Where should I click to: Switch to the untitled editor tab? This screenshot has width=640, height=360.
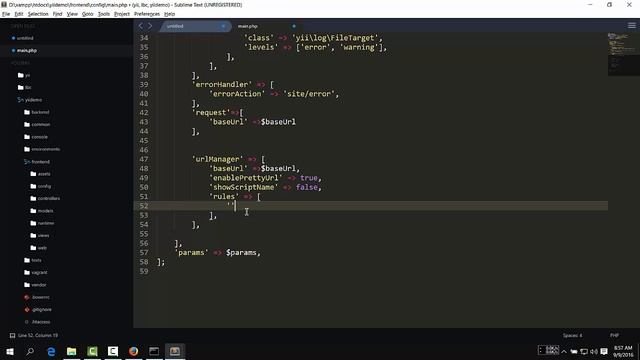tap(194, 26)
